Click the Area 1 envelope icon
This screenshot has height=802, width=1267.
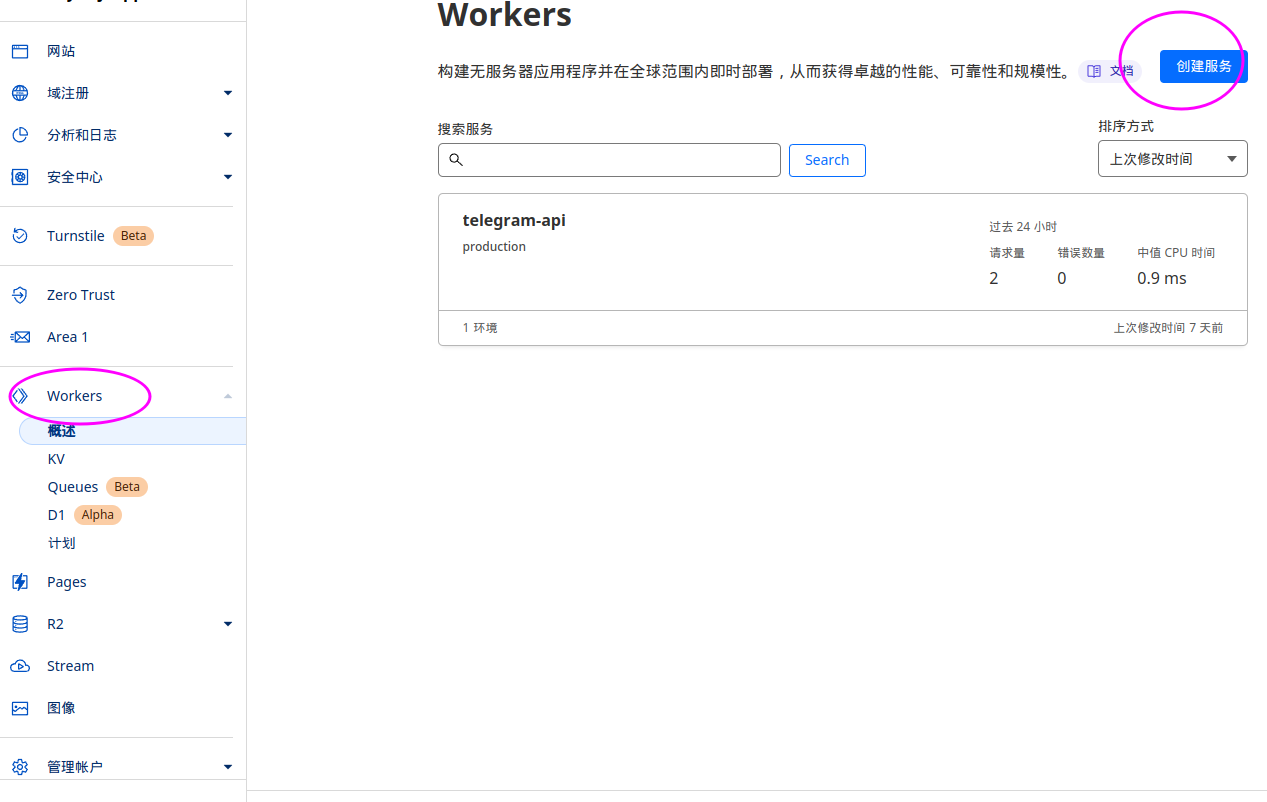20,337
